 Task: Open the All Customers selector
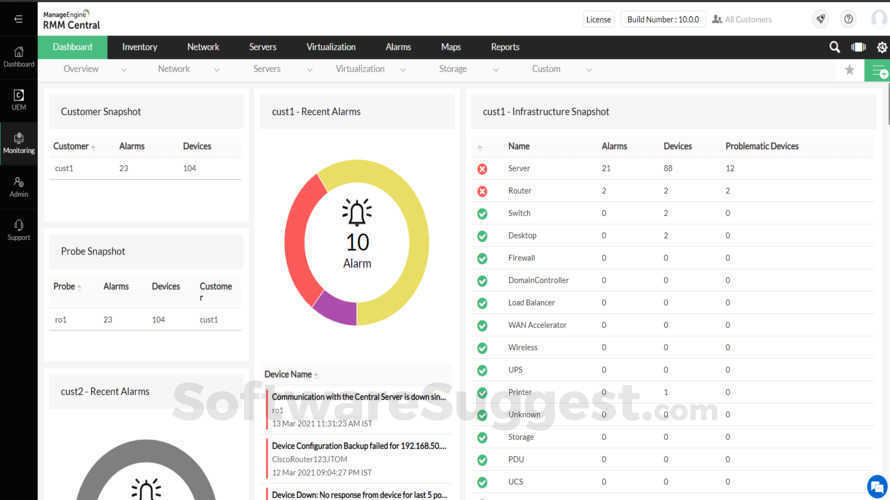coord(742,19)
